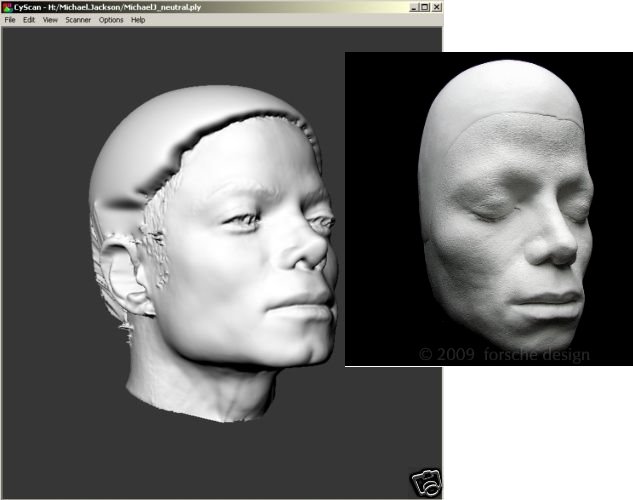Open the Help menu

138,20
